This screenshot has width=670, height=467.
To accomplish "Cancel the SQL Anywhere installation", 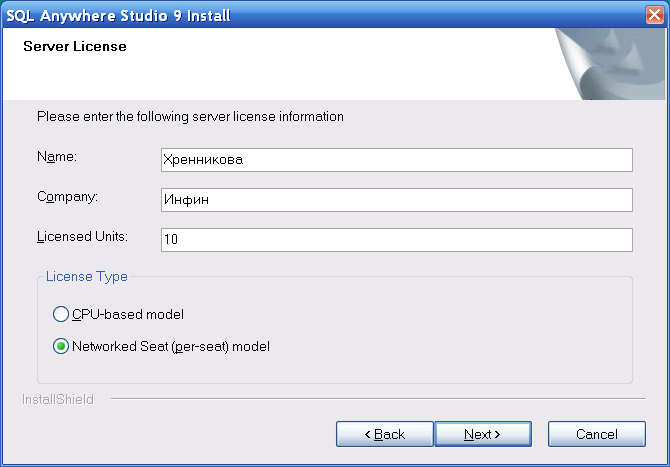I will (x=596, y=434).
